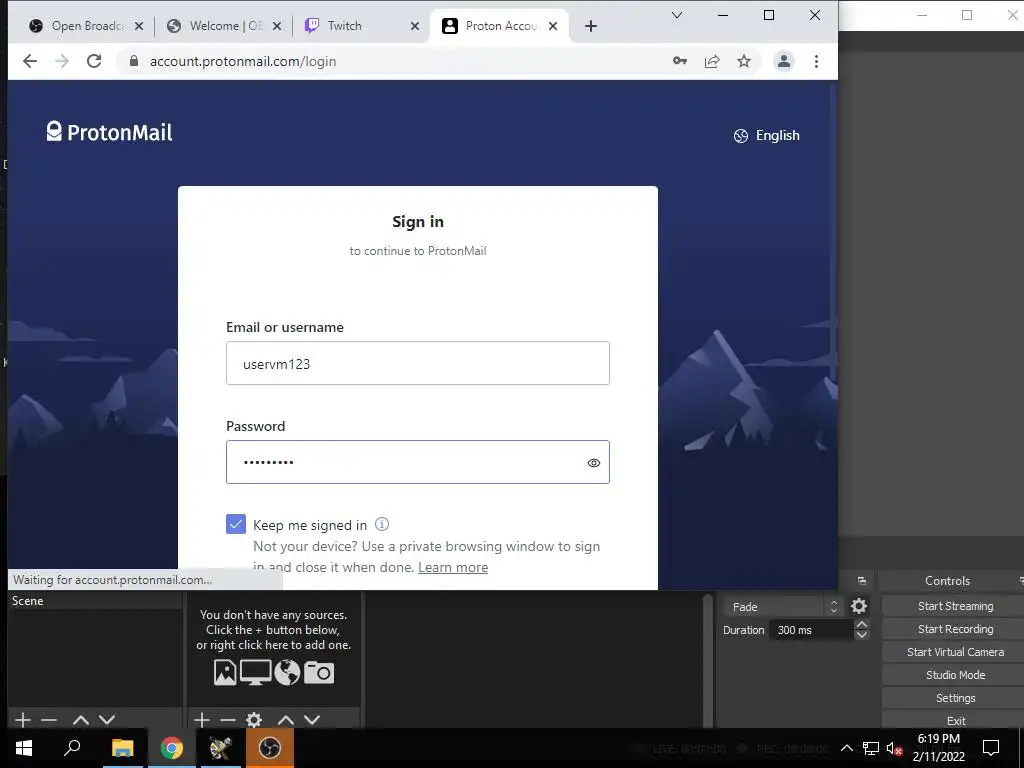Open the Windows Start menu
The height and width of the screenshot is (768, 1024).
click(24, 748)
